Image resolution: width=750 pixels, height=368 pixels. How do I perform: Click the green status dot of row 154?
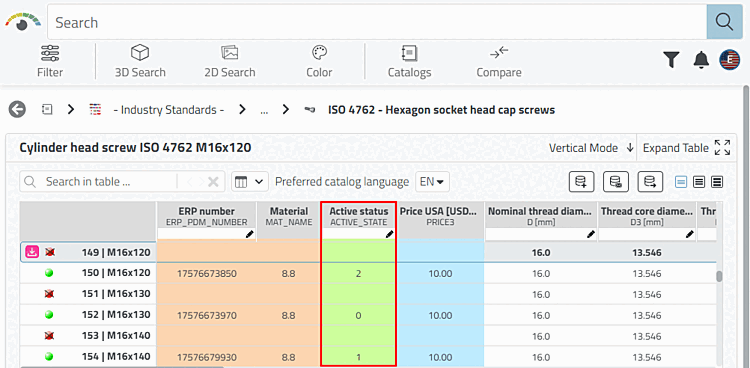tap(49, 357)
